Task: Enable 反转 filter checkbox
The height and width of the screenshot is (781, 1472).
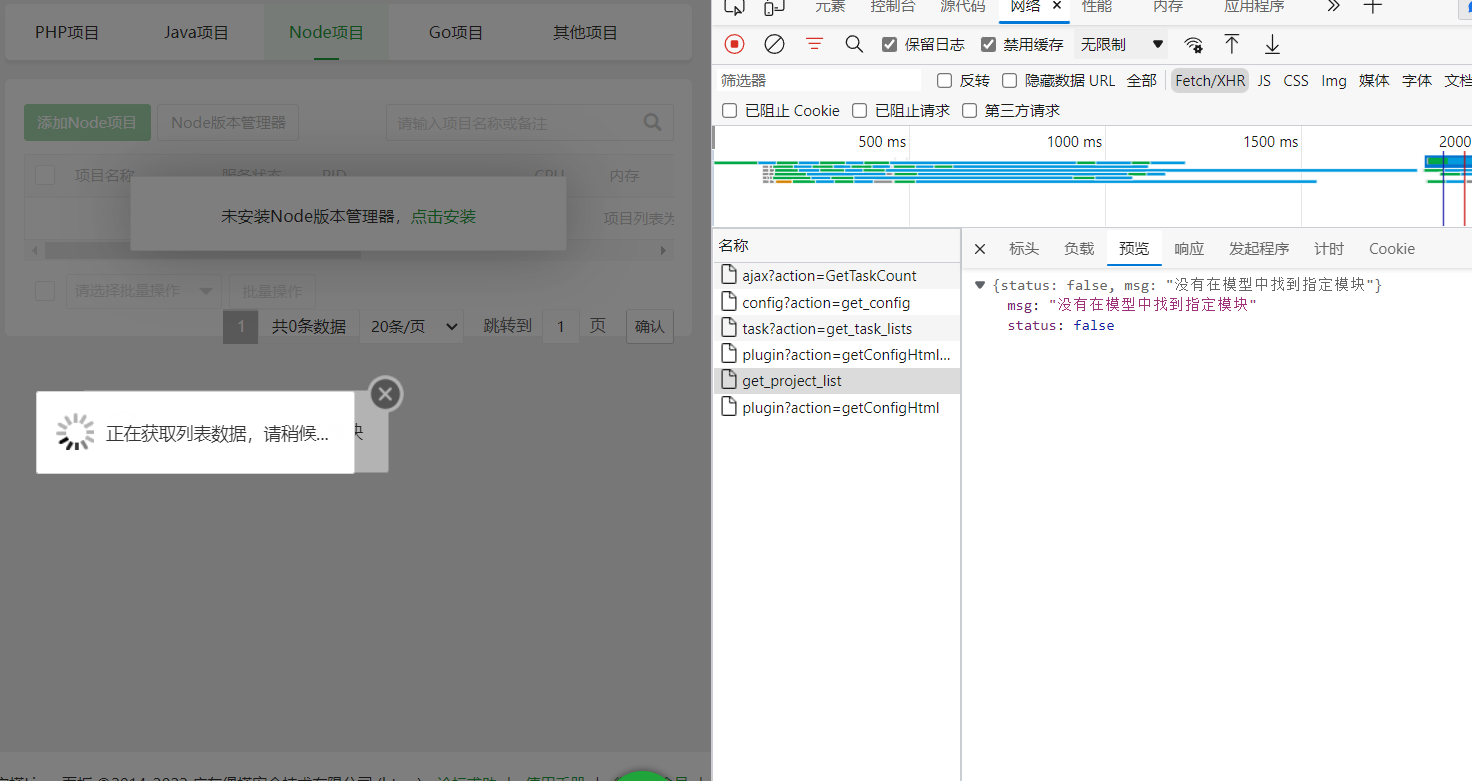Action: (x=944, y=80)
